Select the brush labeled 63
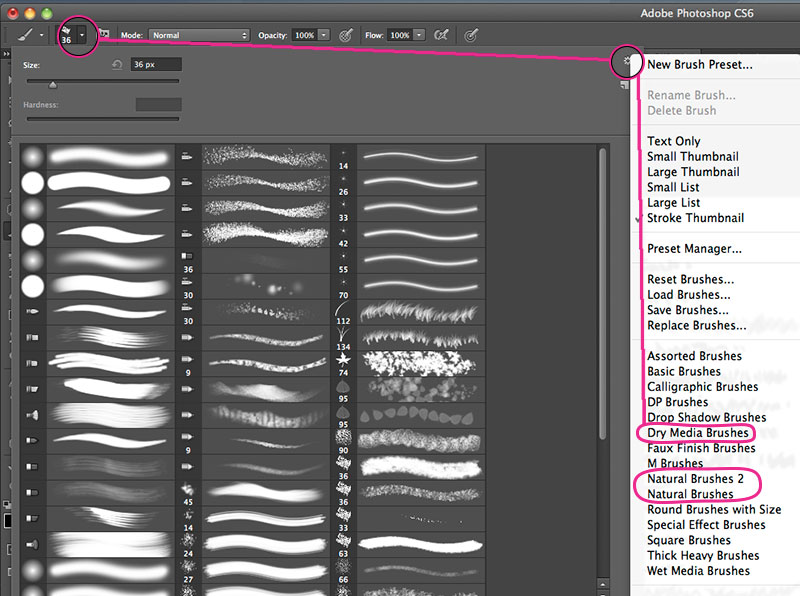The height and width of the screenshot is (596, 800). [x=408, y=545]
